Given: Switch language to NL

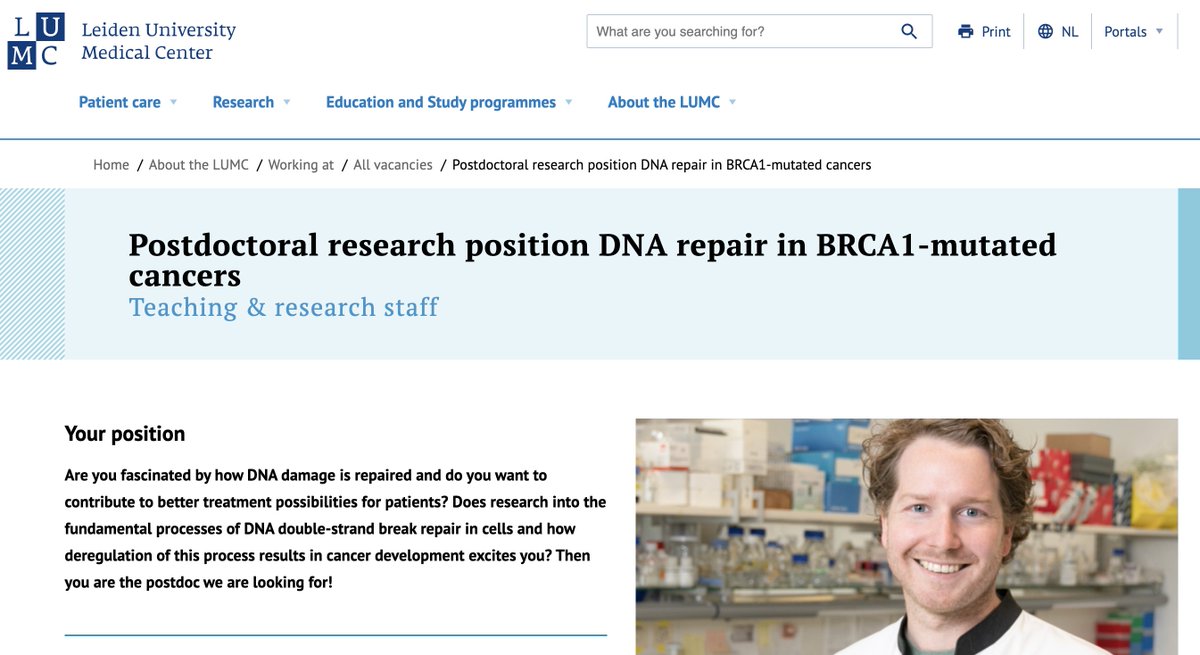Looking at the screenshot, I should [x=1070, y=31].
